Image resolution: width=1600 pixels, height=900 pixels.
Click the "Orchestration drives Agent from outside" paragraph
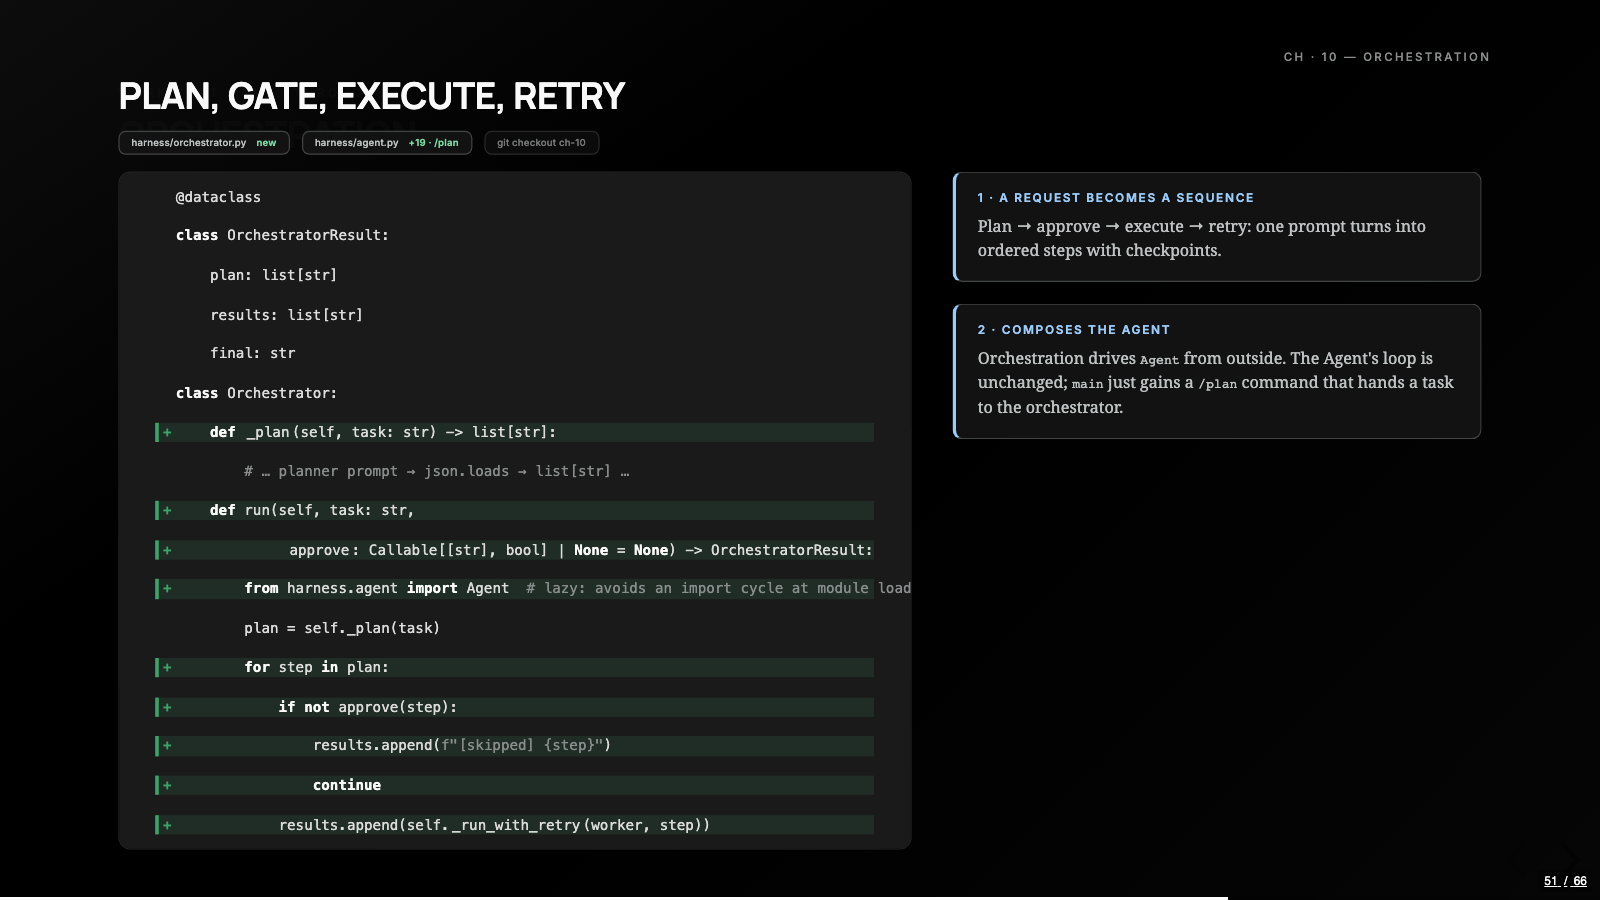click(1216, 382)
